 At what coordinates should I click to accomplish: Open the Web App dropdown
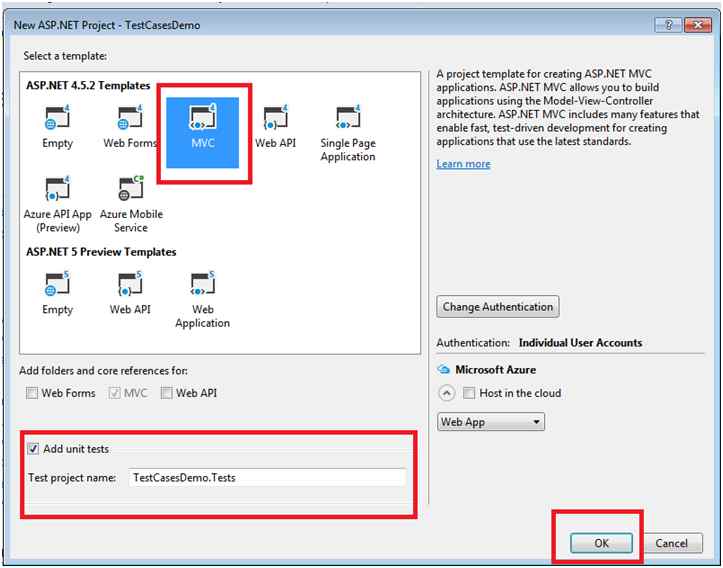491,422
